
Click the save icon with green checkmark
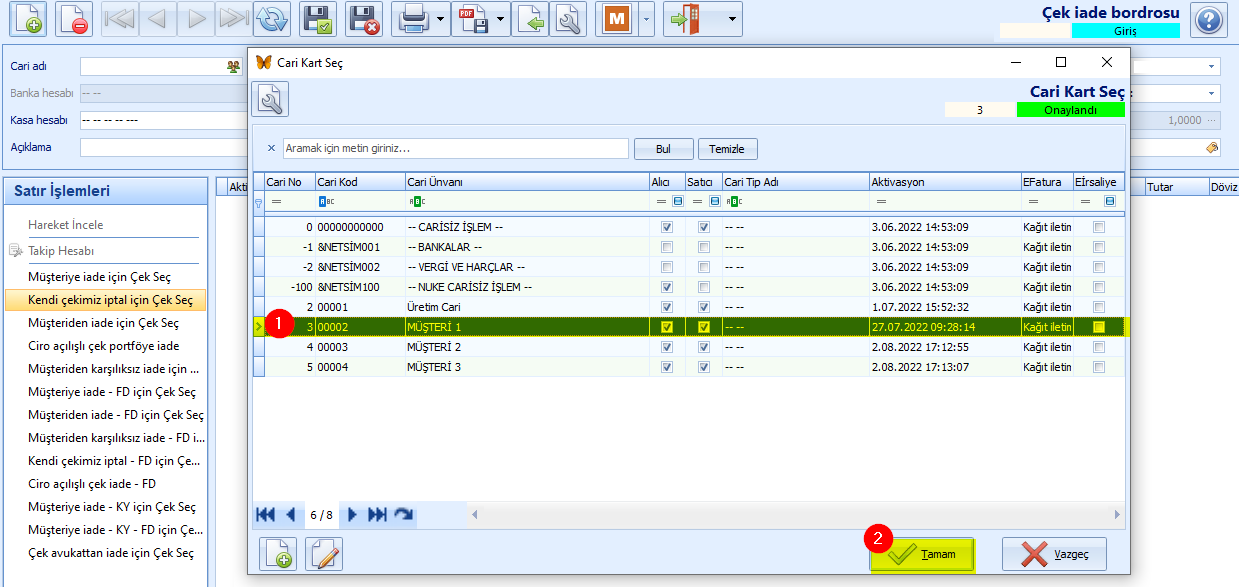tap(318, 19)
